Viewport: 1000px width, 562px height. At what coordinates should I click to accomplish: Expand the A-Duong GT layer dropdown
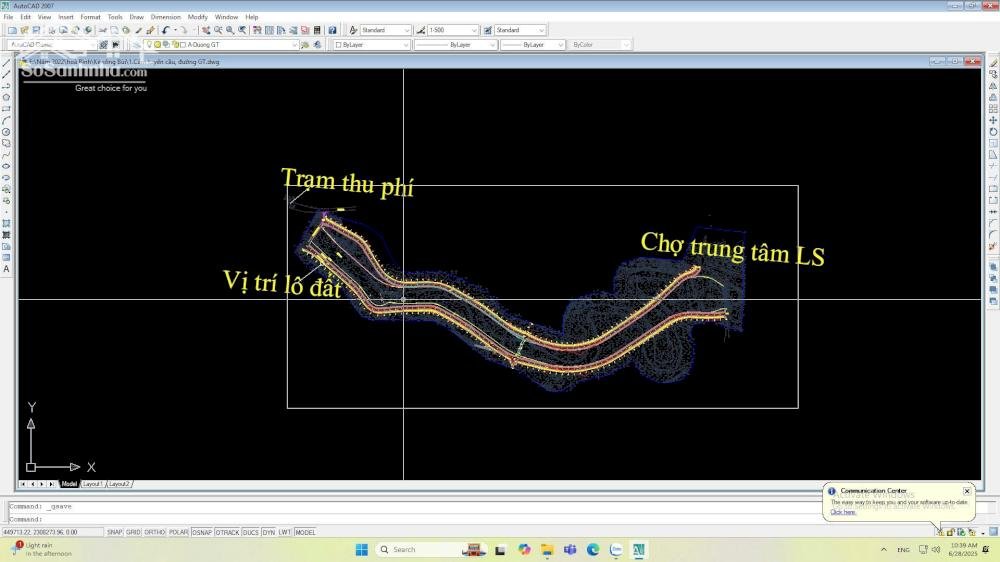coord(293,45)
